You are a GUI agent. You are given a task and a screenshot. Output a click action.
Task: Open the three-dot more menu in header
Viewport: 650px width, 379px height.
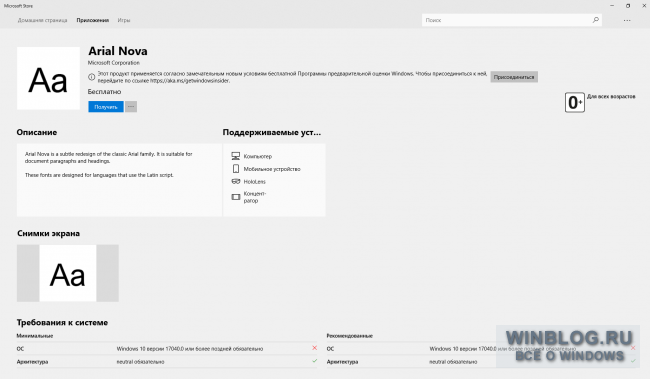click(627, 20)
